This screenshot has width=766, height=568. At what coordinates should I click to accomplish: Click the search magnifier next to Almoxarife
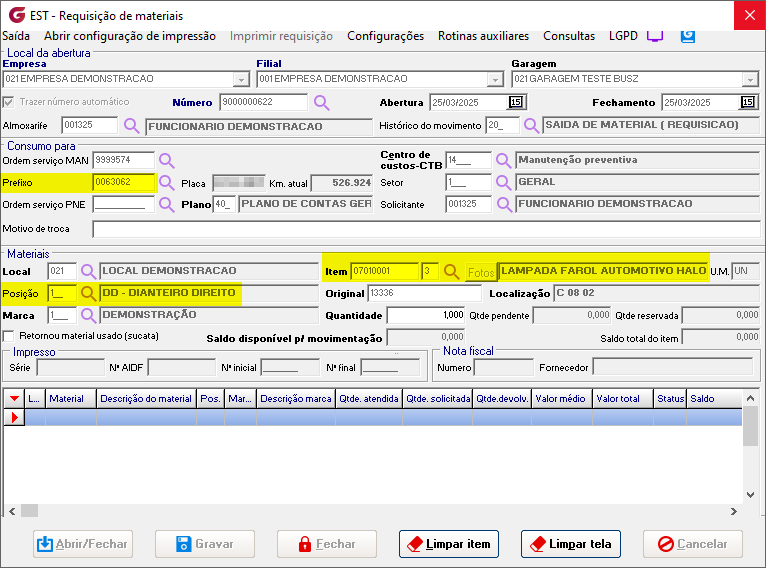[x=131, y=126]
